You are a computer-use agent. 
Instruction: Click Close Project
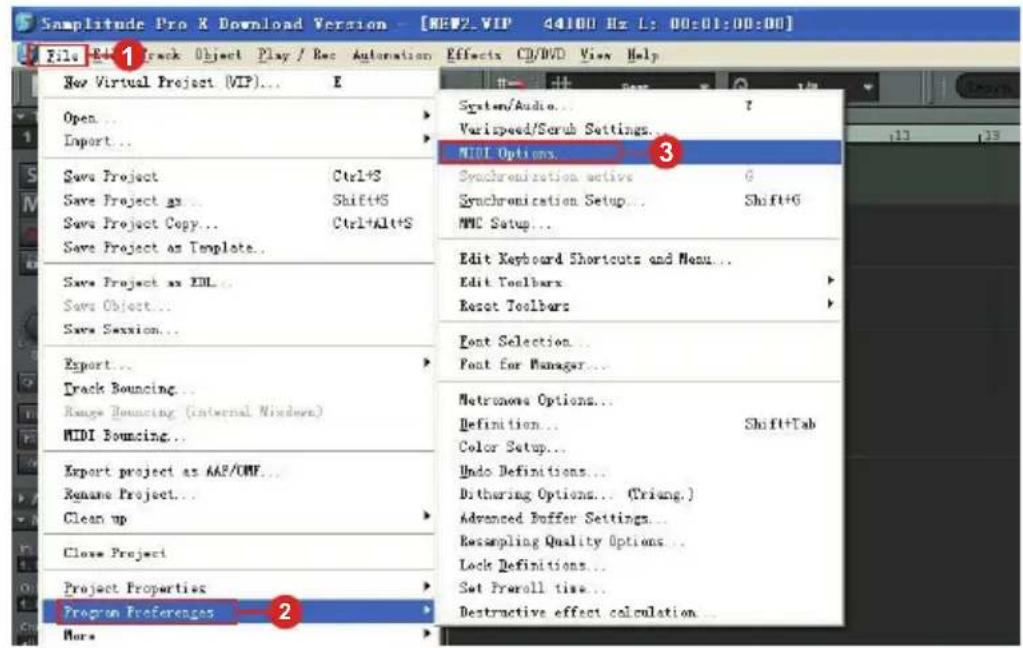[239, 553]
